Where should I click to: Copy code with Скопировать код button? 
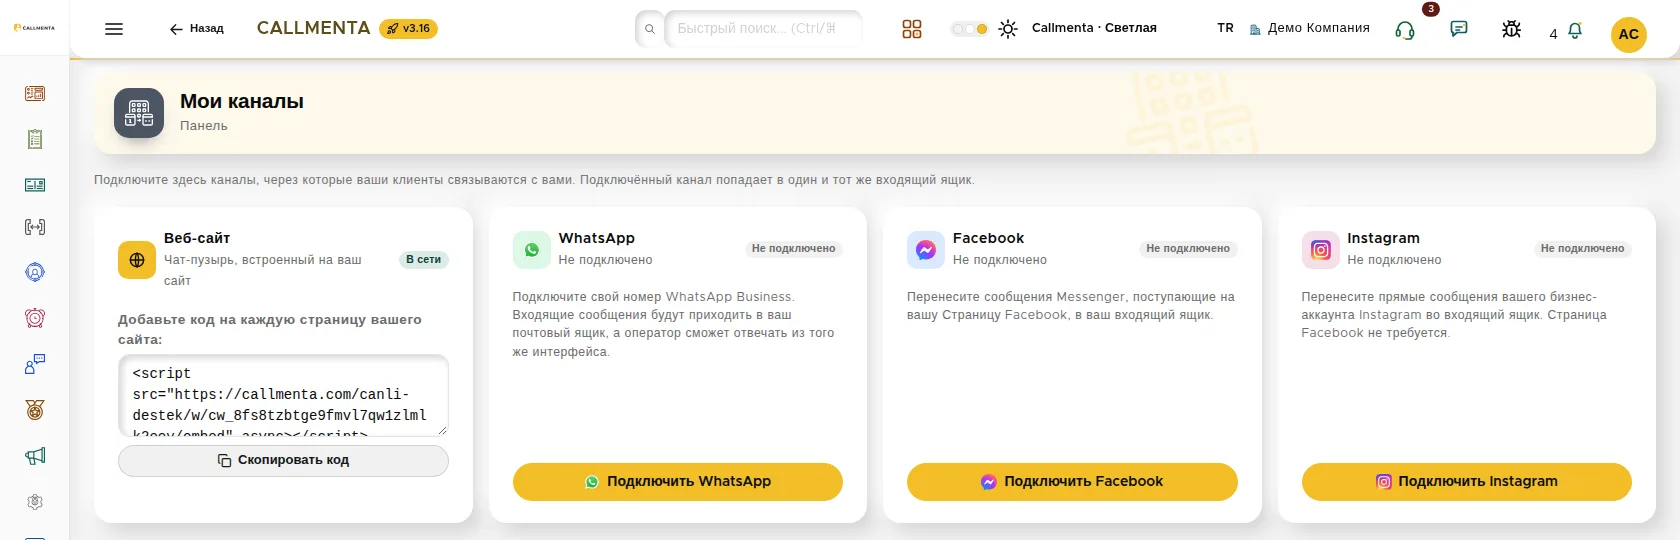(x=283, y=460)
